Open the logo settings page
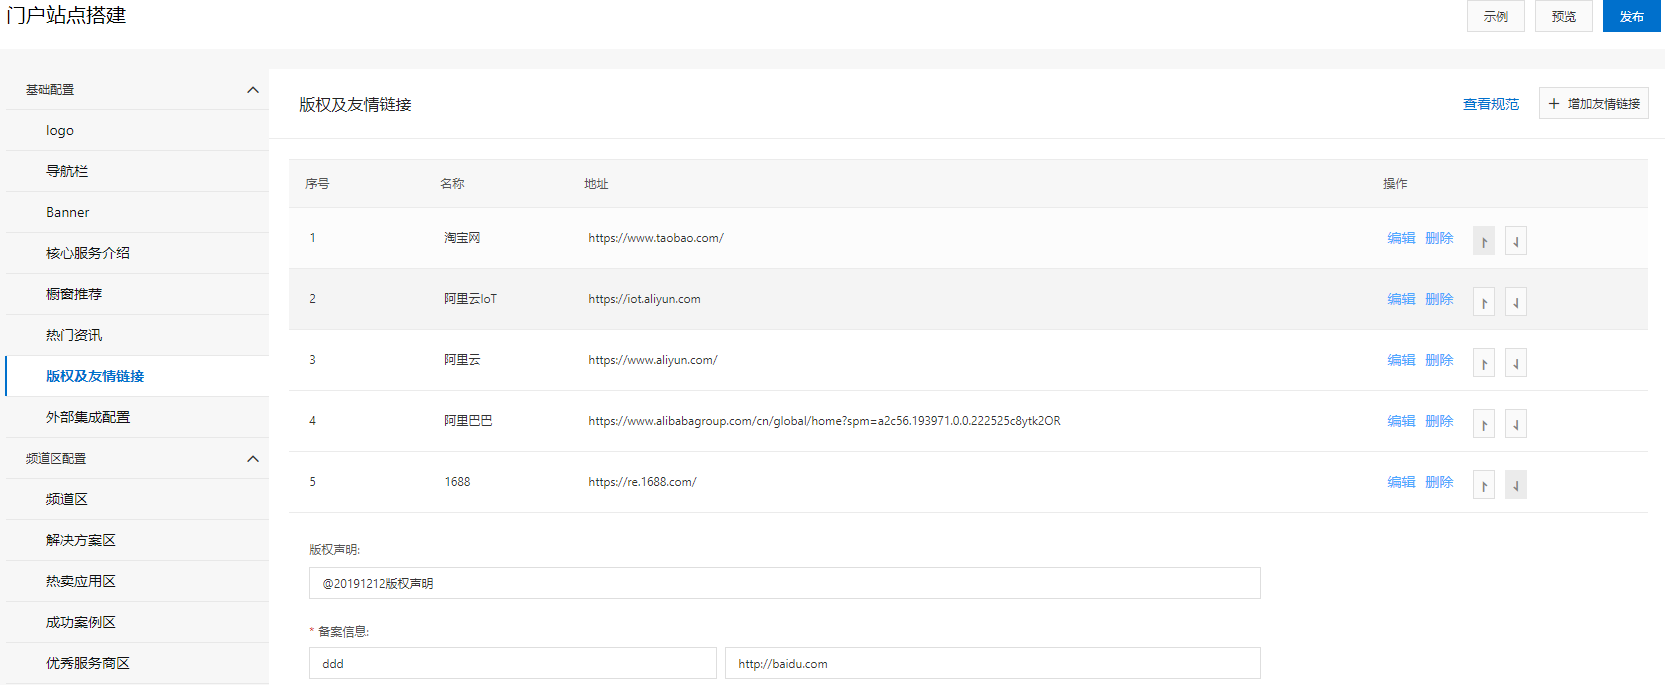Image resolution: width=1665 pixels, height=685 pixels. [x=137, y=130]
